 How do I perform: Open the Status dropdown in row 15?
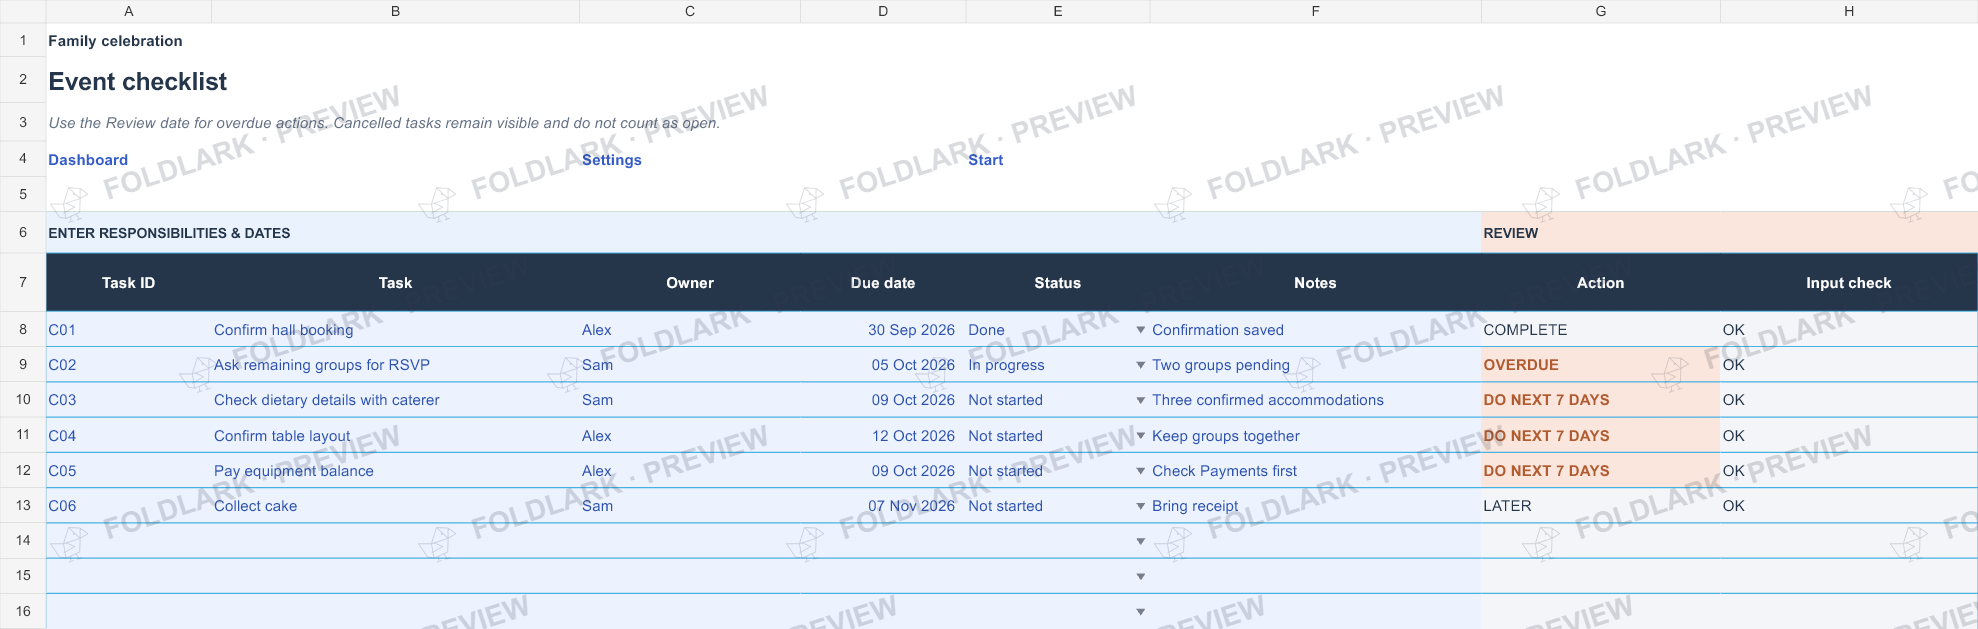(1140, 576)
